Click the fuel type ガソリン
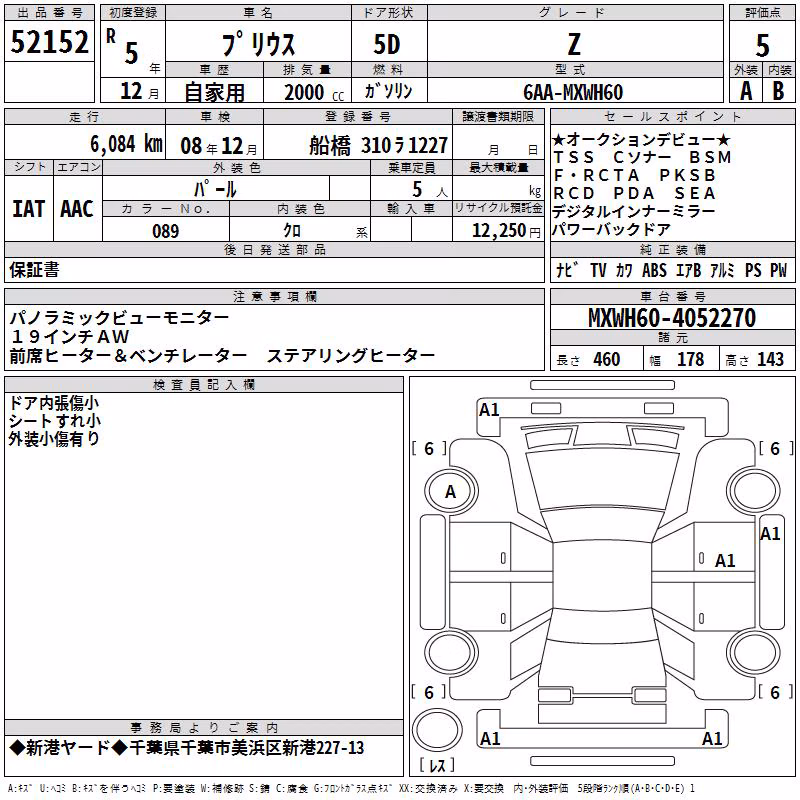This screenshot has width=800, height=800. (388, 91)
